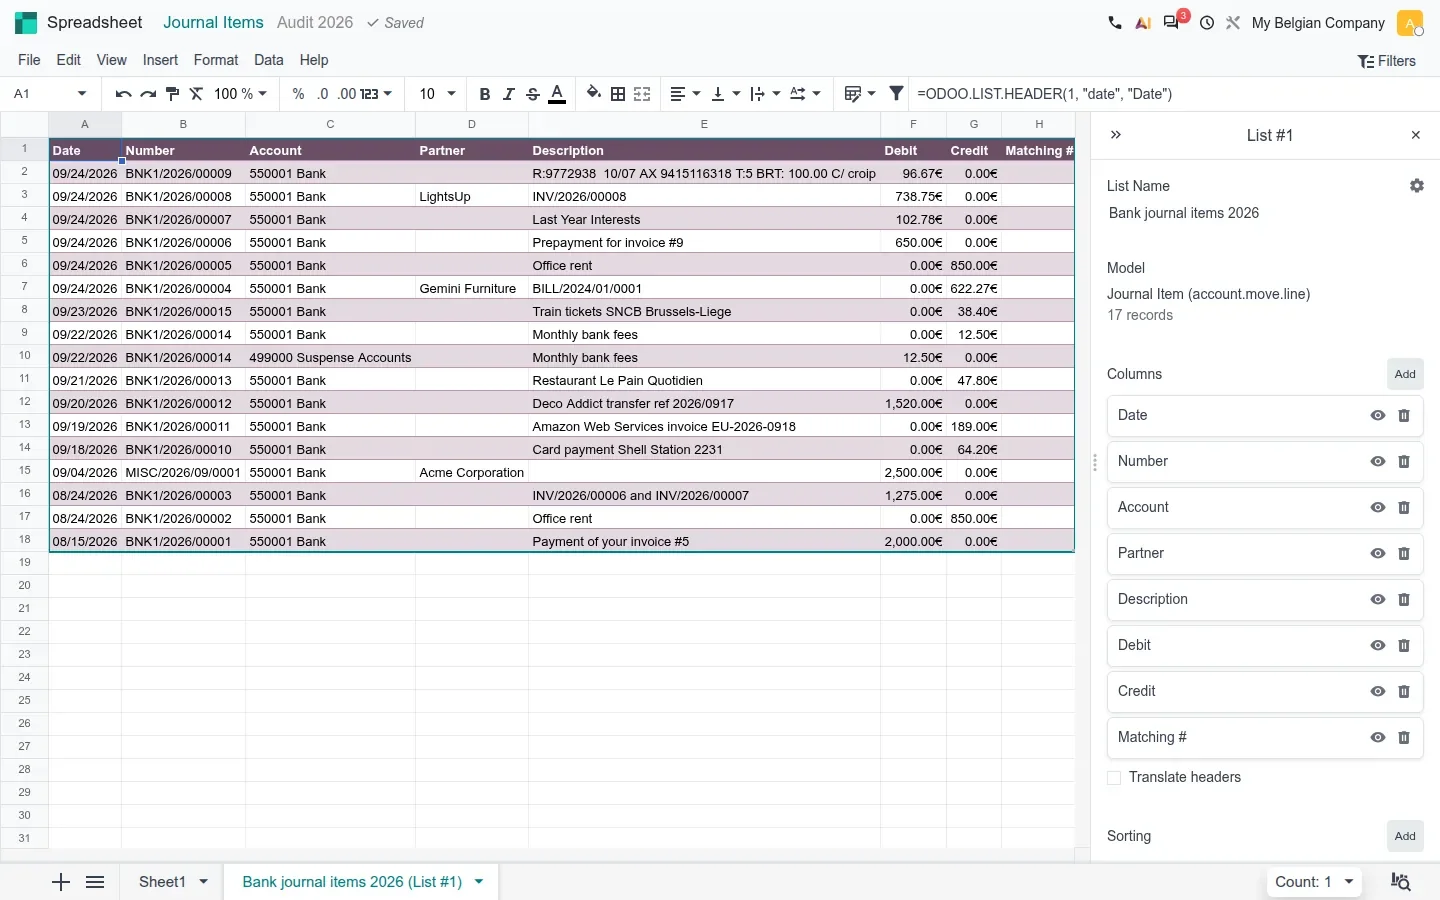1440x900 pixels.
Task: Open the Insert menu
Action: pos(160,60)
